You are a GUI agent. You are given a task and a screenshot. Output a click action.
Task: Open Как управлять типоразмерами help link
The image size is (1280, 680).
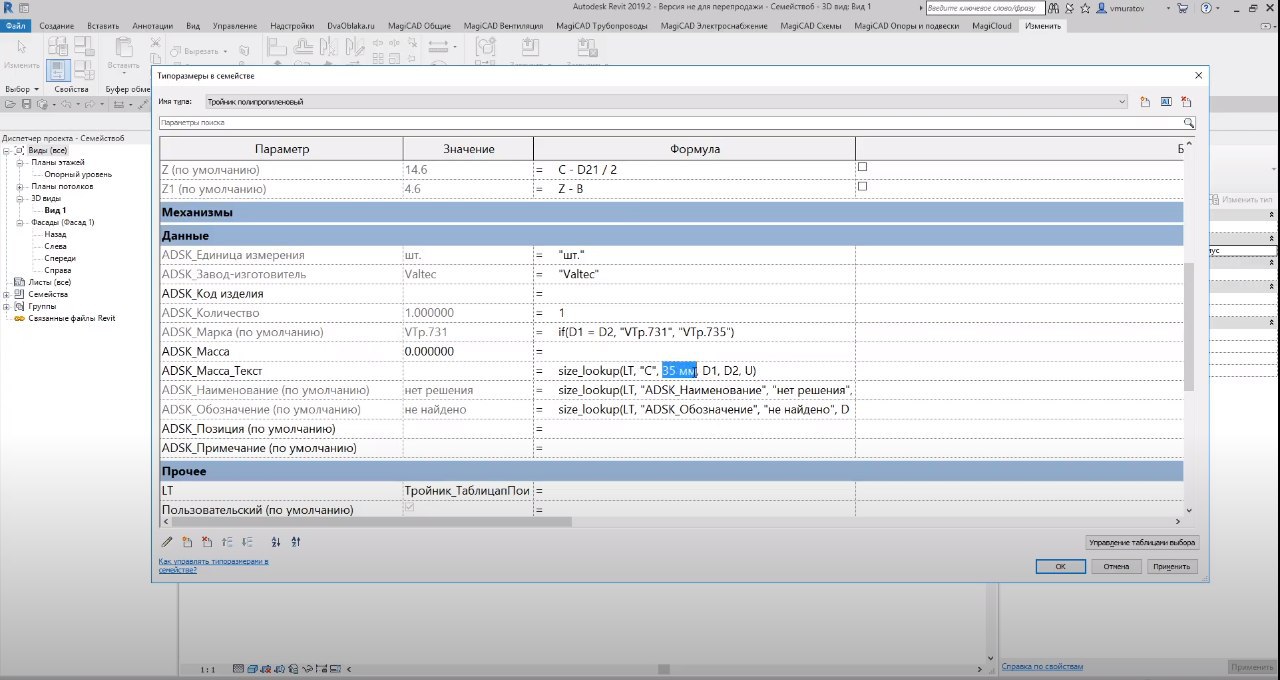click(214, 565)
